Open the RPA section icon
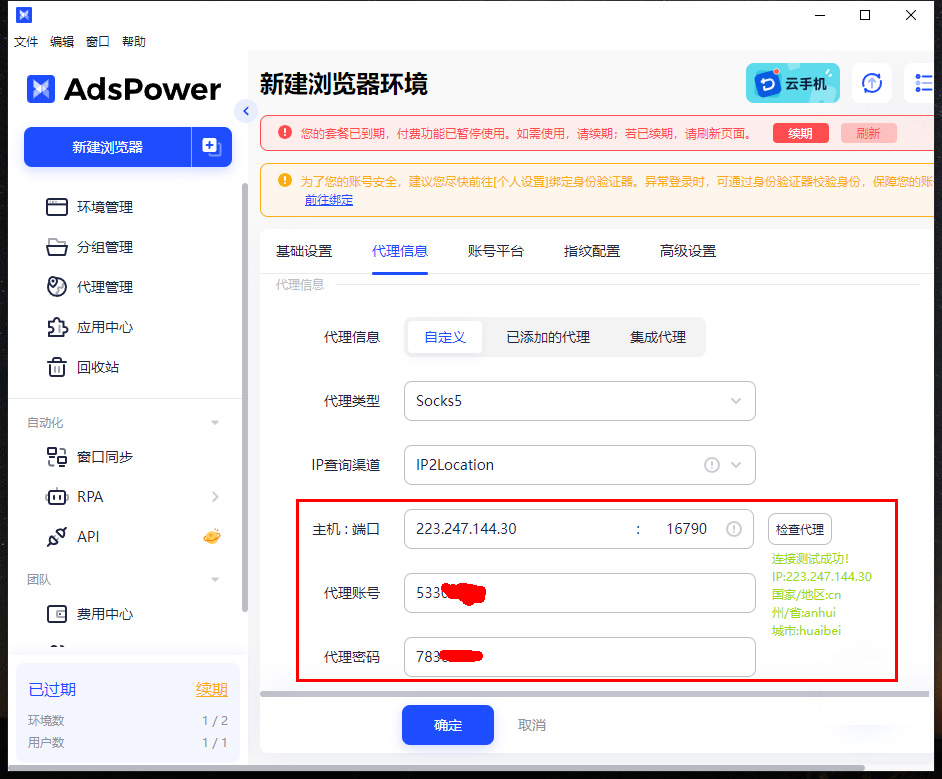942x779 pixels. [x=57, y=497]
